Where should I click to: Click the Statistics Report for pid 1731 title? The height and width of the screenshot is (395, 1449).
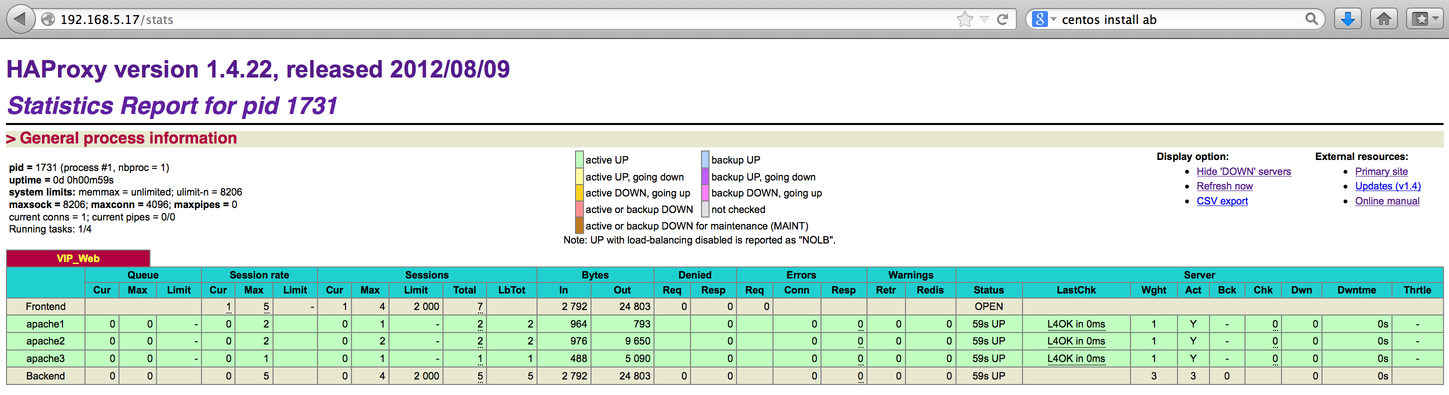(x=172, y=105)
